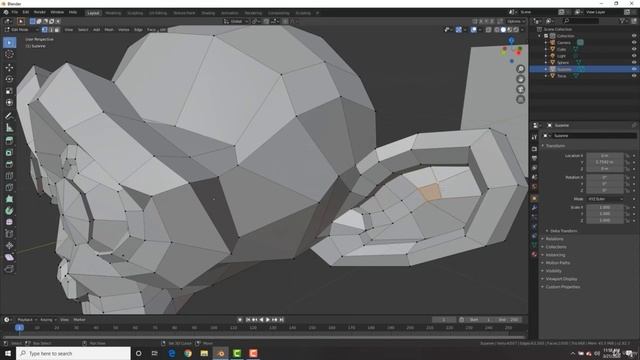Click the current frame marker on timeline
Screen dimensions: 640x360
tap(19, 328)
